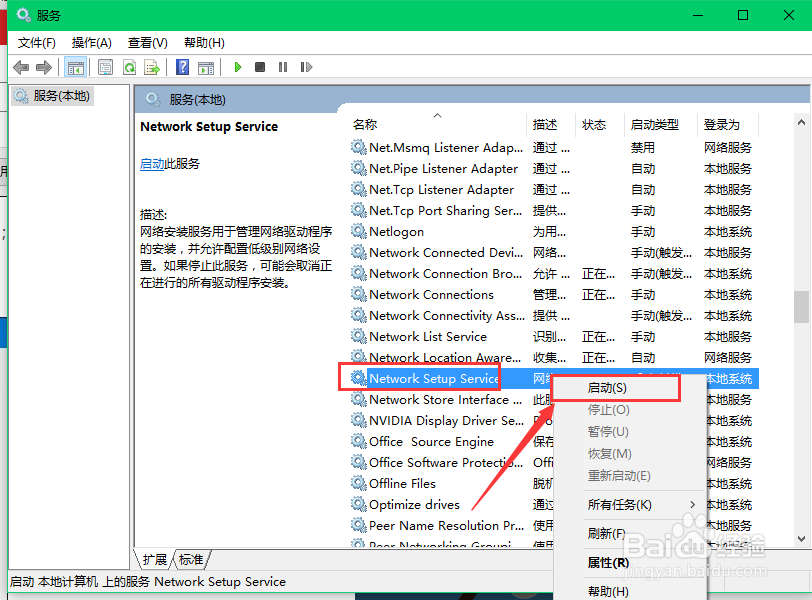The width and height of the screenshot is (812, 600).
Task: Open the 文件(F) menu
Action: [x=37, y=42]
